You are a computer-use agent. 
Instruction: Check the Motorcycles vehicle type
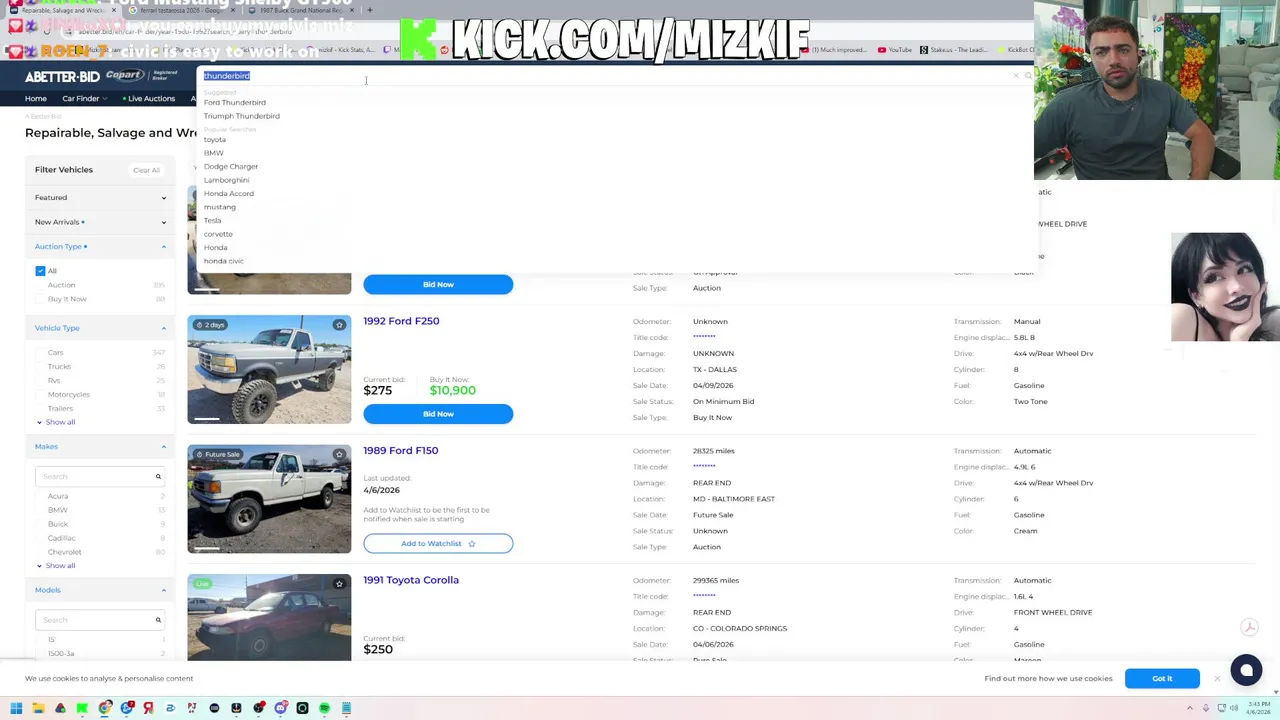coord(40,394)
